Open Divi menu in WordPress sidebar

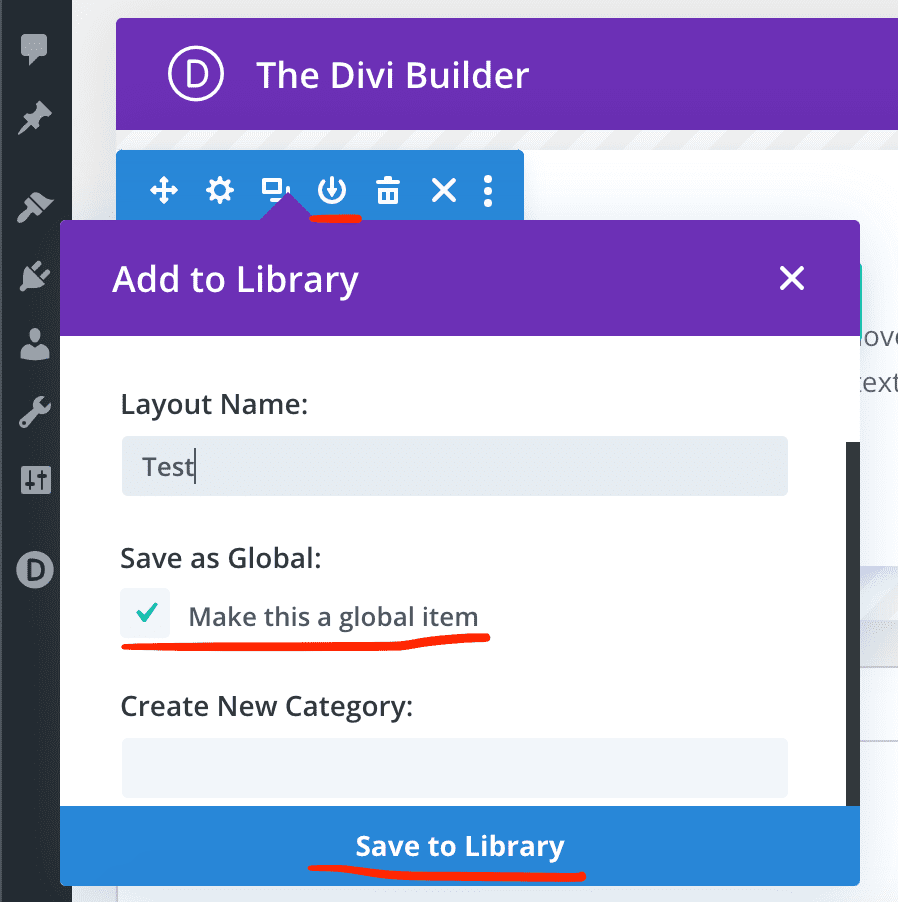click(35, 570)
